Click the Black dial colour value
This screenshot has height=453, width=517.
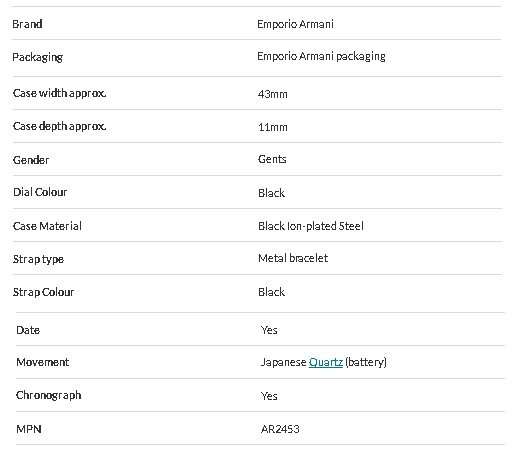271,193
